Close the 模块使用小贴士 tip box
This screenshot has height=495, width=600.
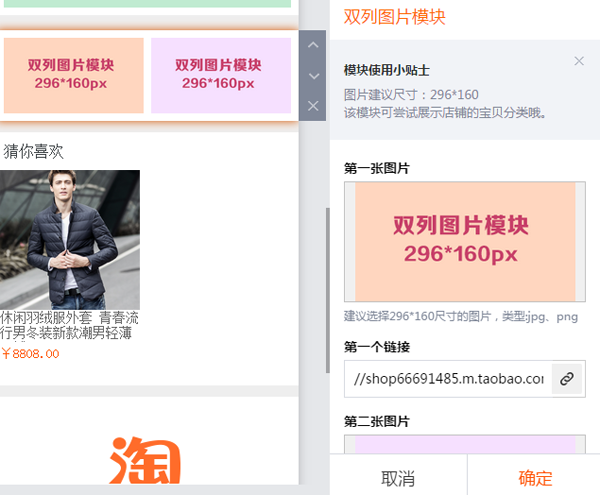tap(579, 62)
